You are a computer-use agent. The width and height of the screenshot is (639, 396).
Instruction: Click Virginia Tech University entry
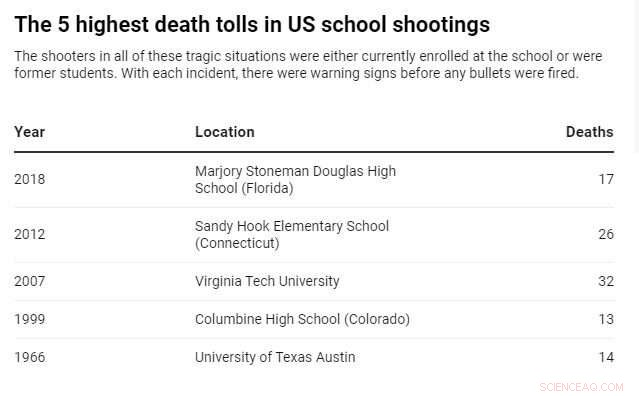[267, 281]
